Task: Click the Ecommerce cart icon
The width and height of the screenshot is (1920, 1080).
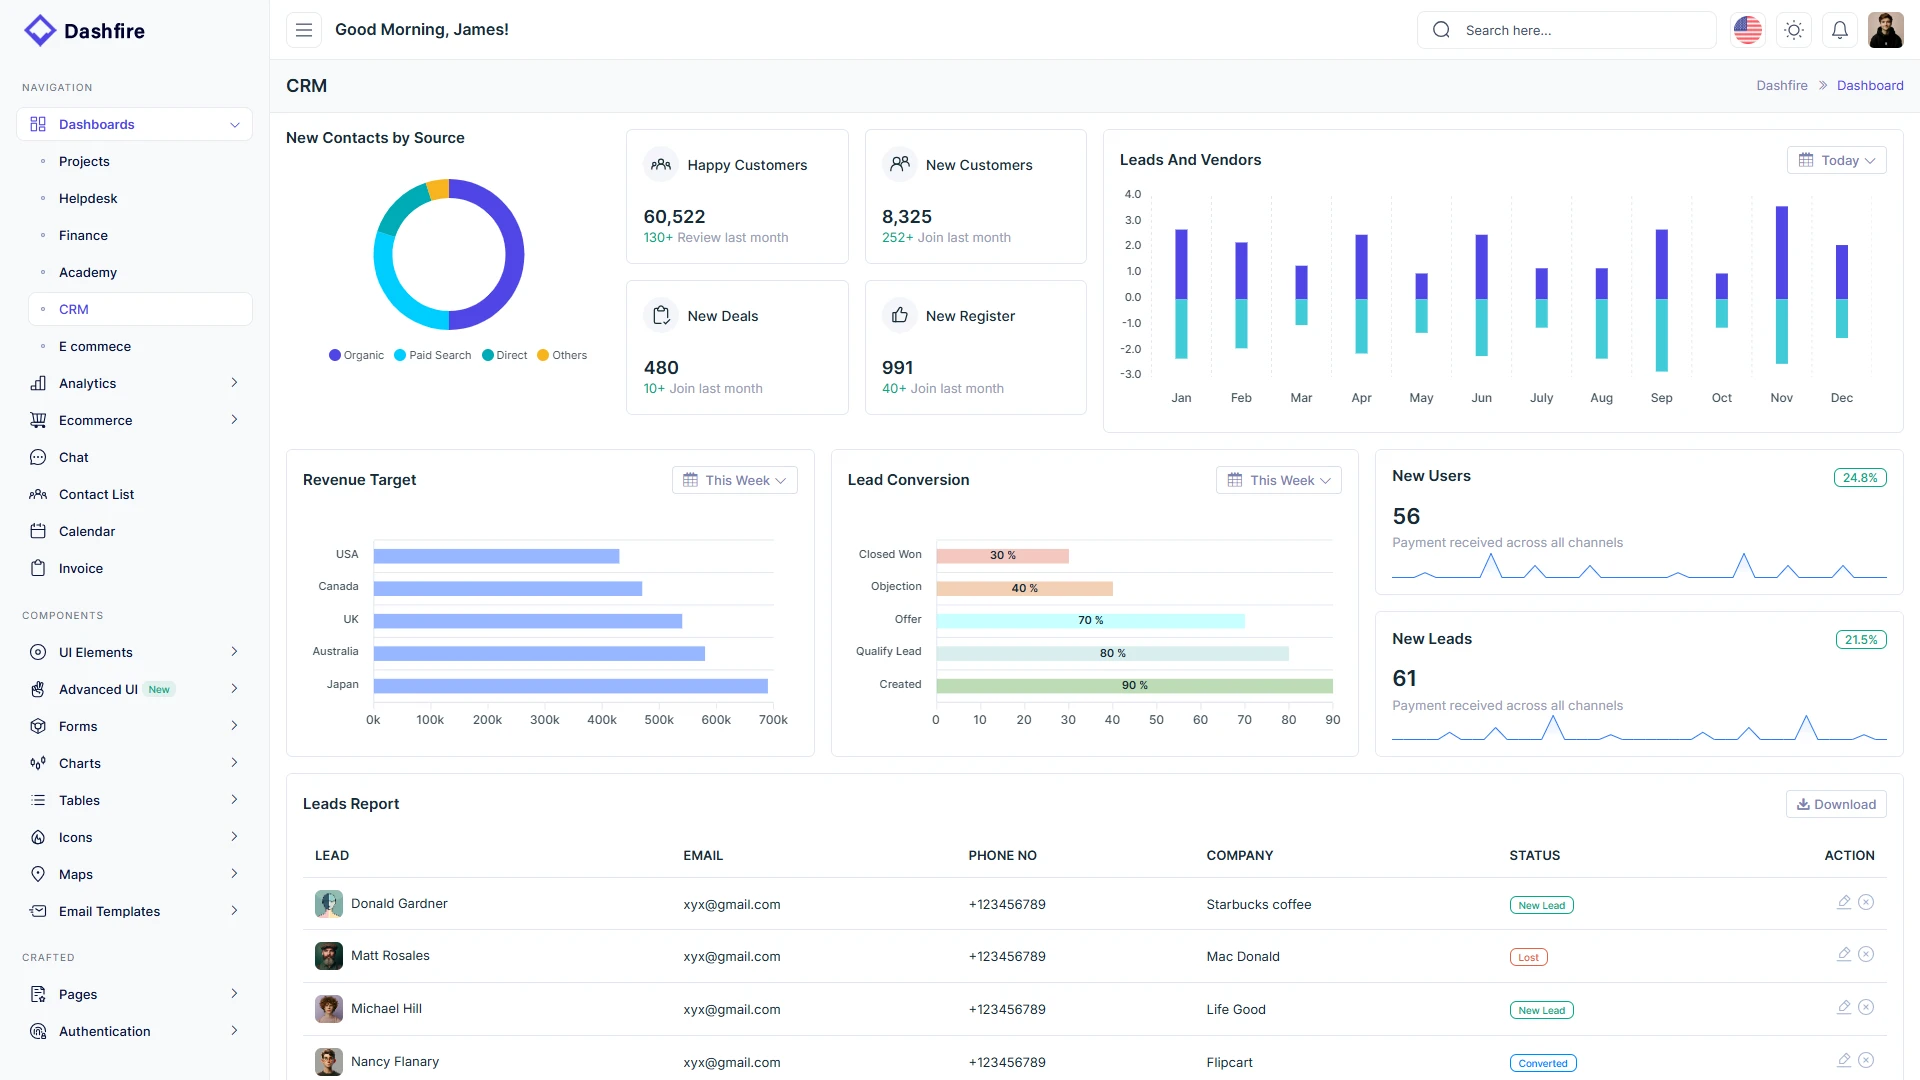Action: point(38,420)
